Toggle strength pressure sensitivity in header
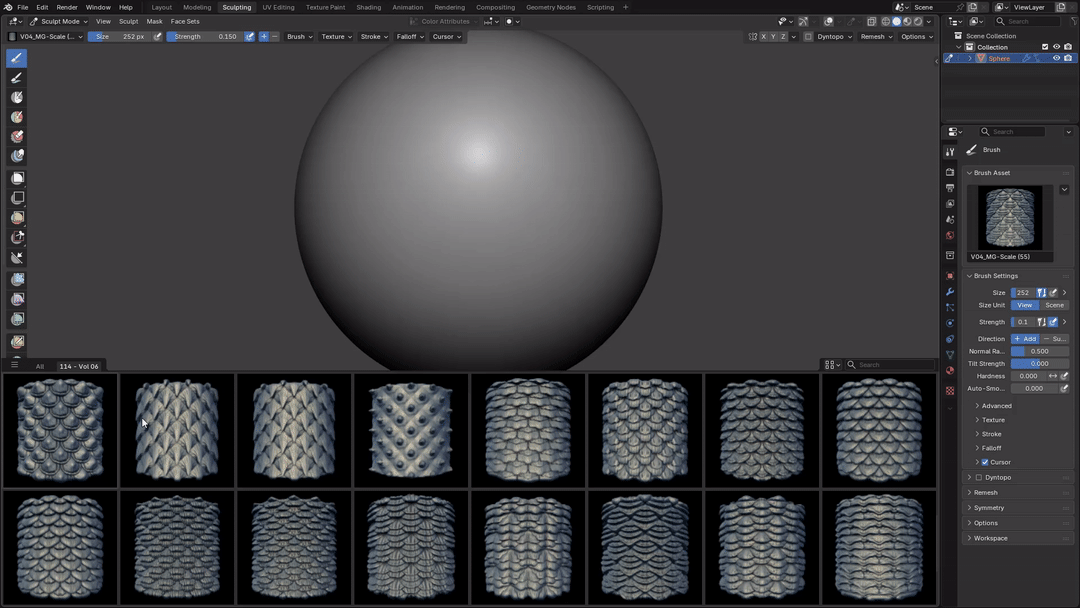1080x608 pixels. [x=249, y=36]
